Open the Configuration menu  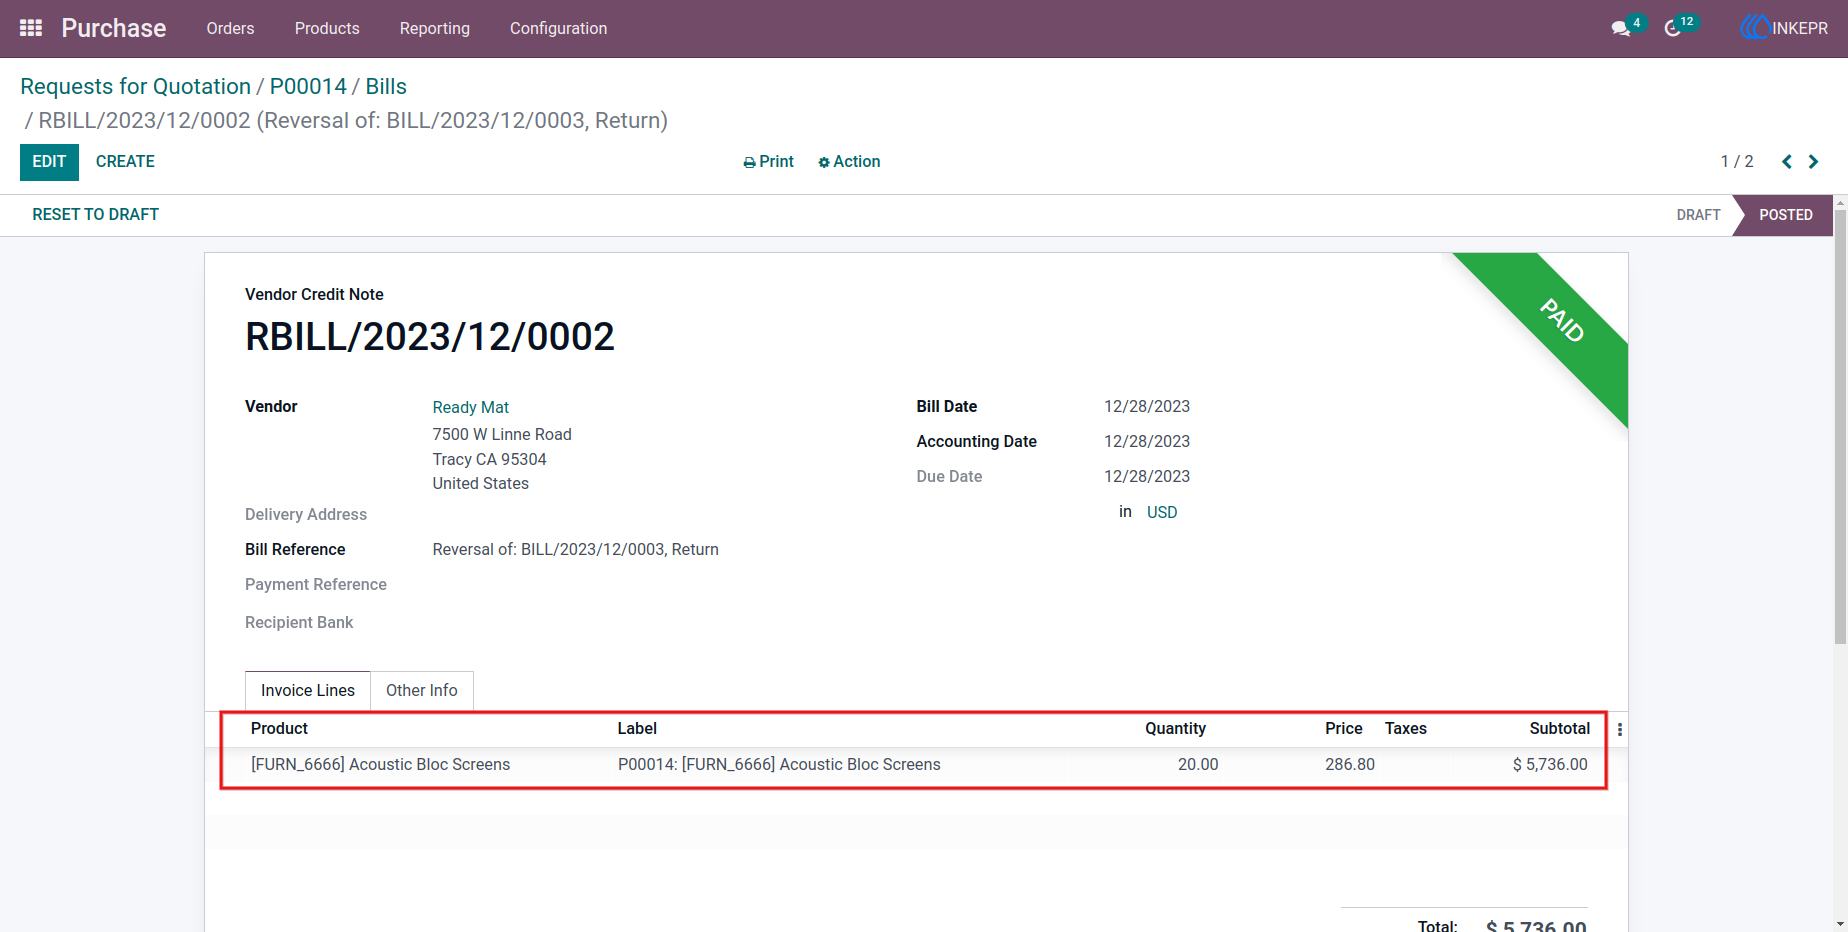(x=558, y=28)
